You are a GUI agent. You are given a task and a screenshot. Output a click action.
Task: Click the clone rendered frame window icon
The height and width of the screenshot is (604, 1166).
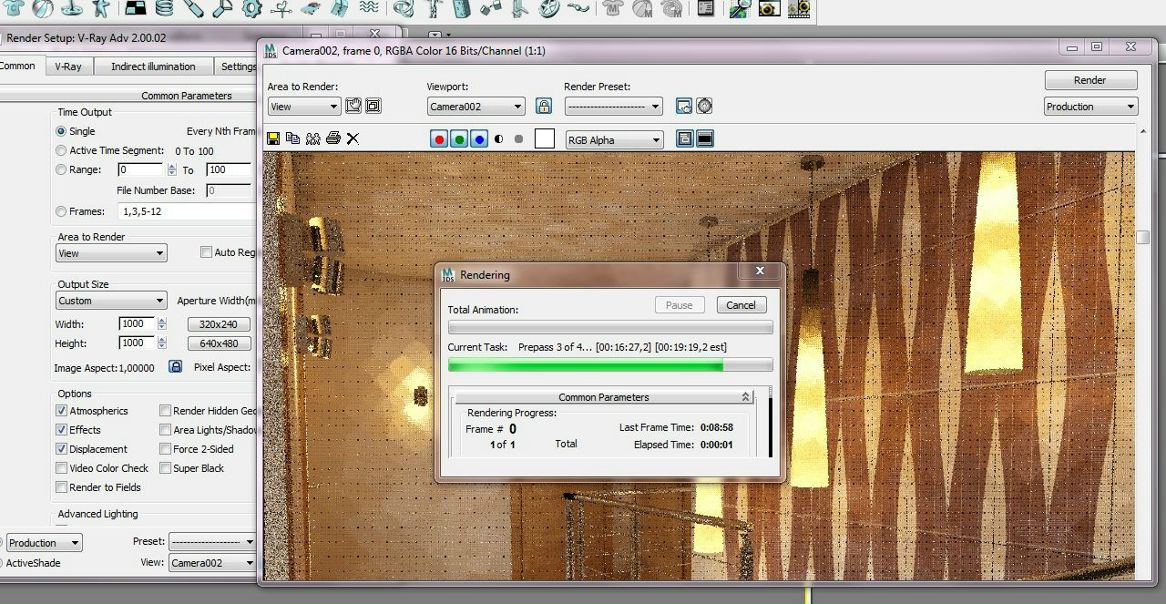click(313, 139)
